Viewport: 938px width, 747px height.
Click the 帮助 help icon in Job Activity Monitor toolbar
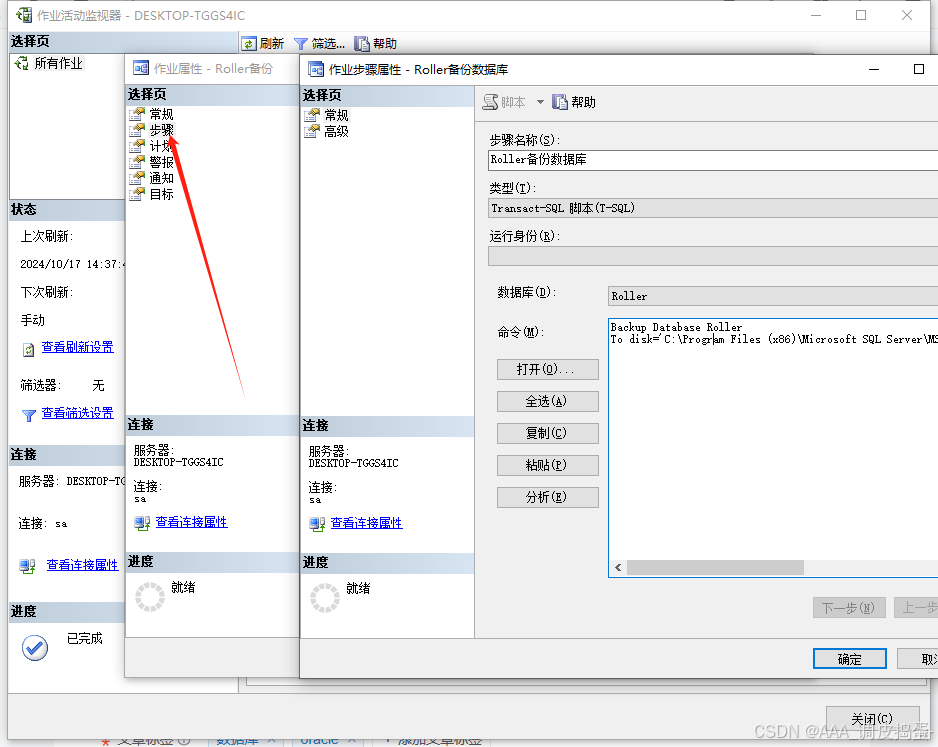(361, 44)
